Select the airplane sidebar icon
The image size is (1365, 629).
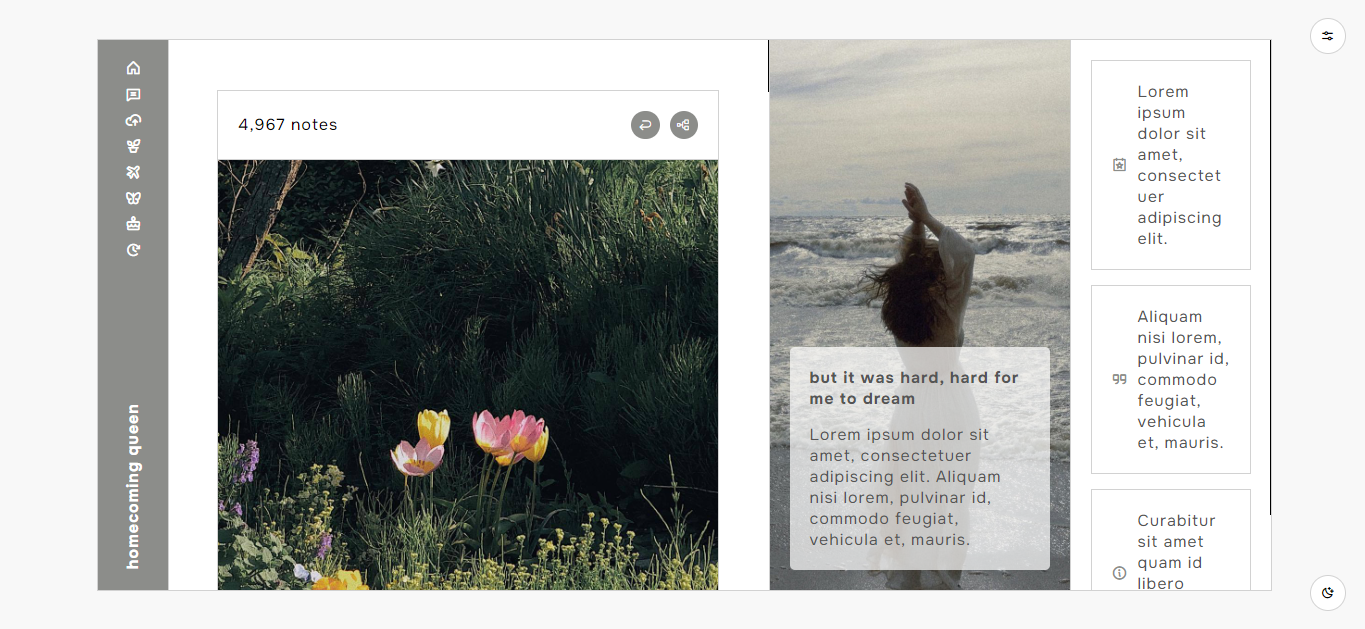tap(133, 172)
